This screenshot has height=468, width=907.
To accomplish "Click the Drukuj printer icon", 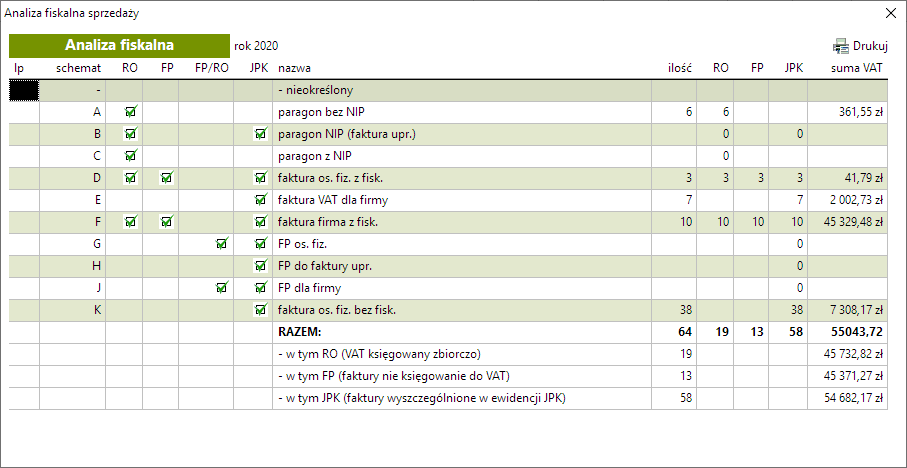I will (x=840, y=46).
